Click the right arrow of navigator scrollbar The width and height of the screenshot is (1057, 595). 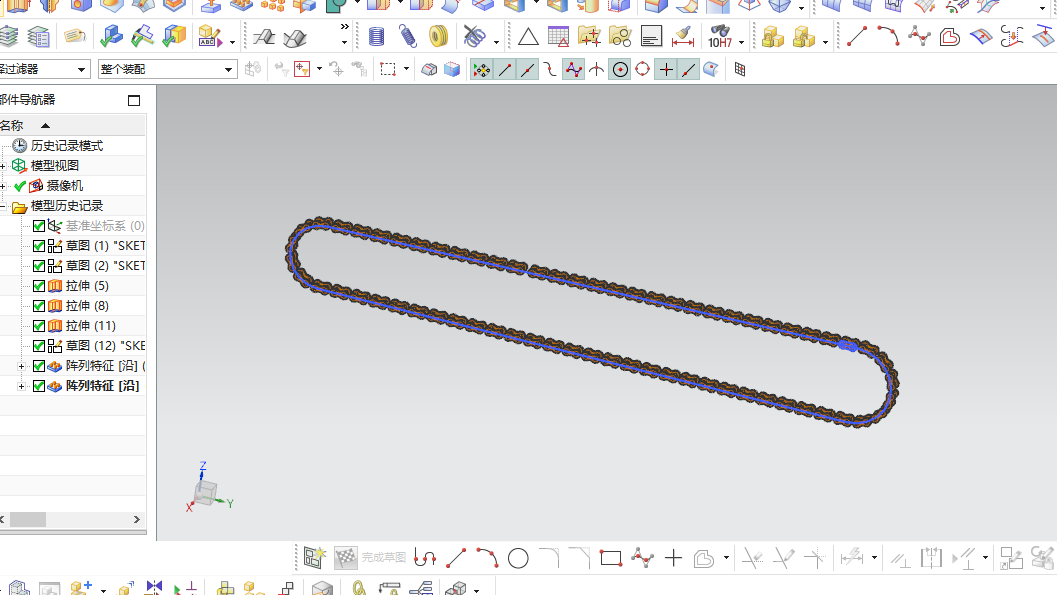coord(137,520)
